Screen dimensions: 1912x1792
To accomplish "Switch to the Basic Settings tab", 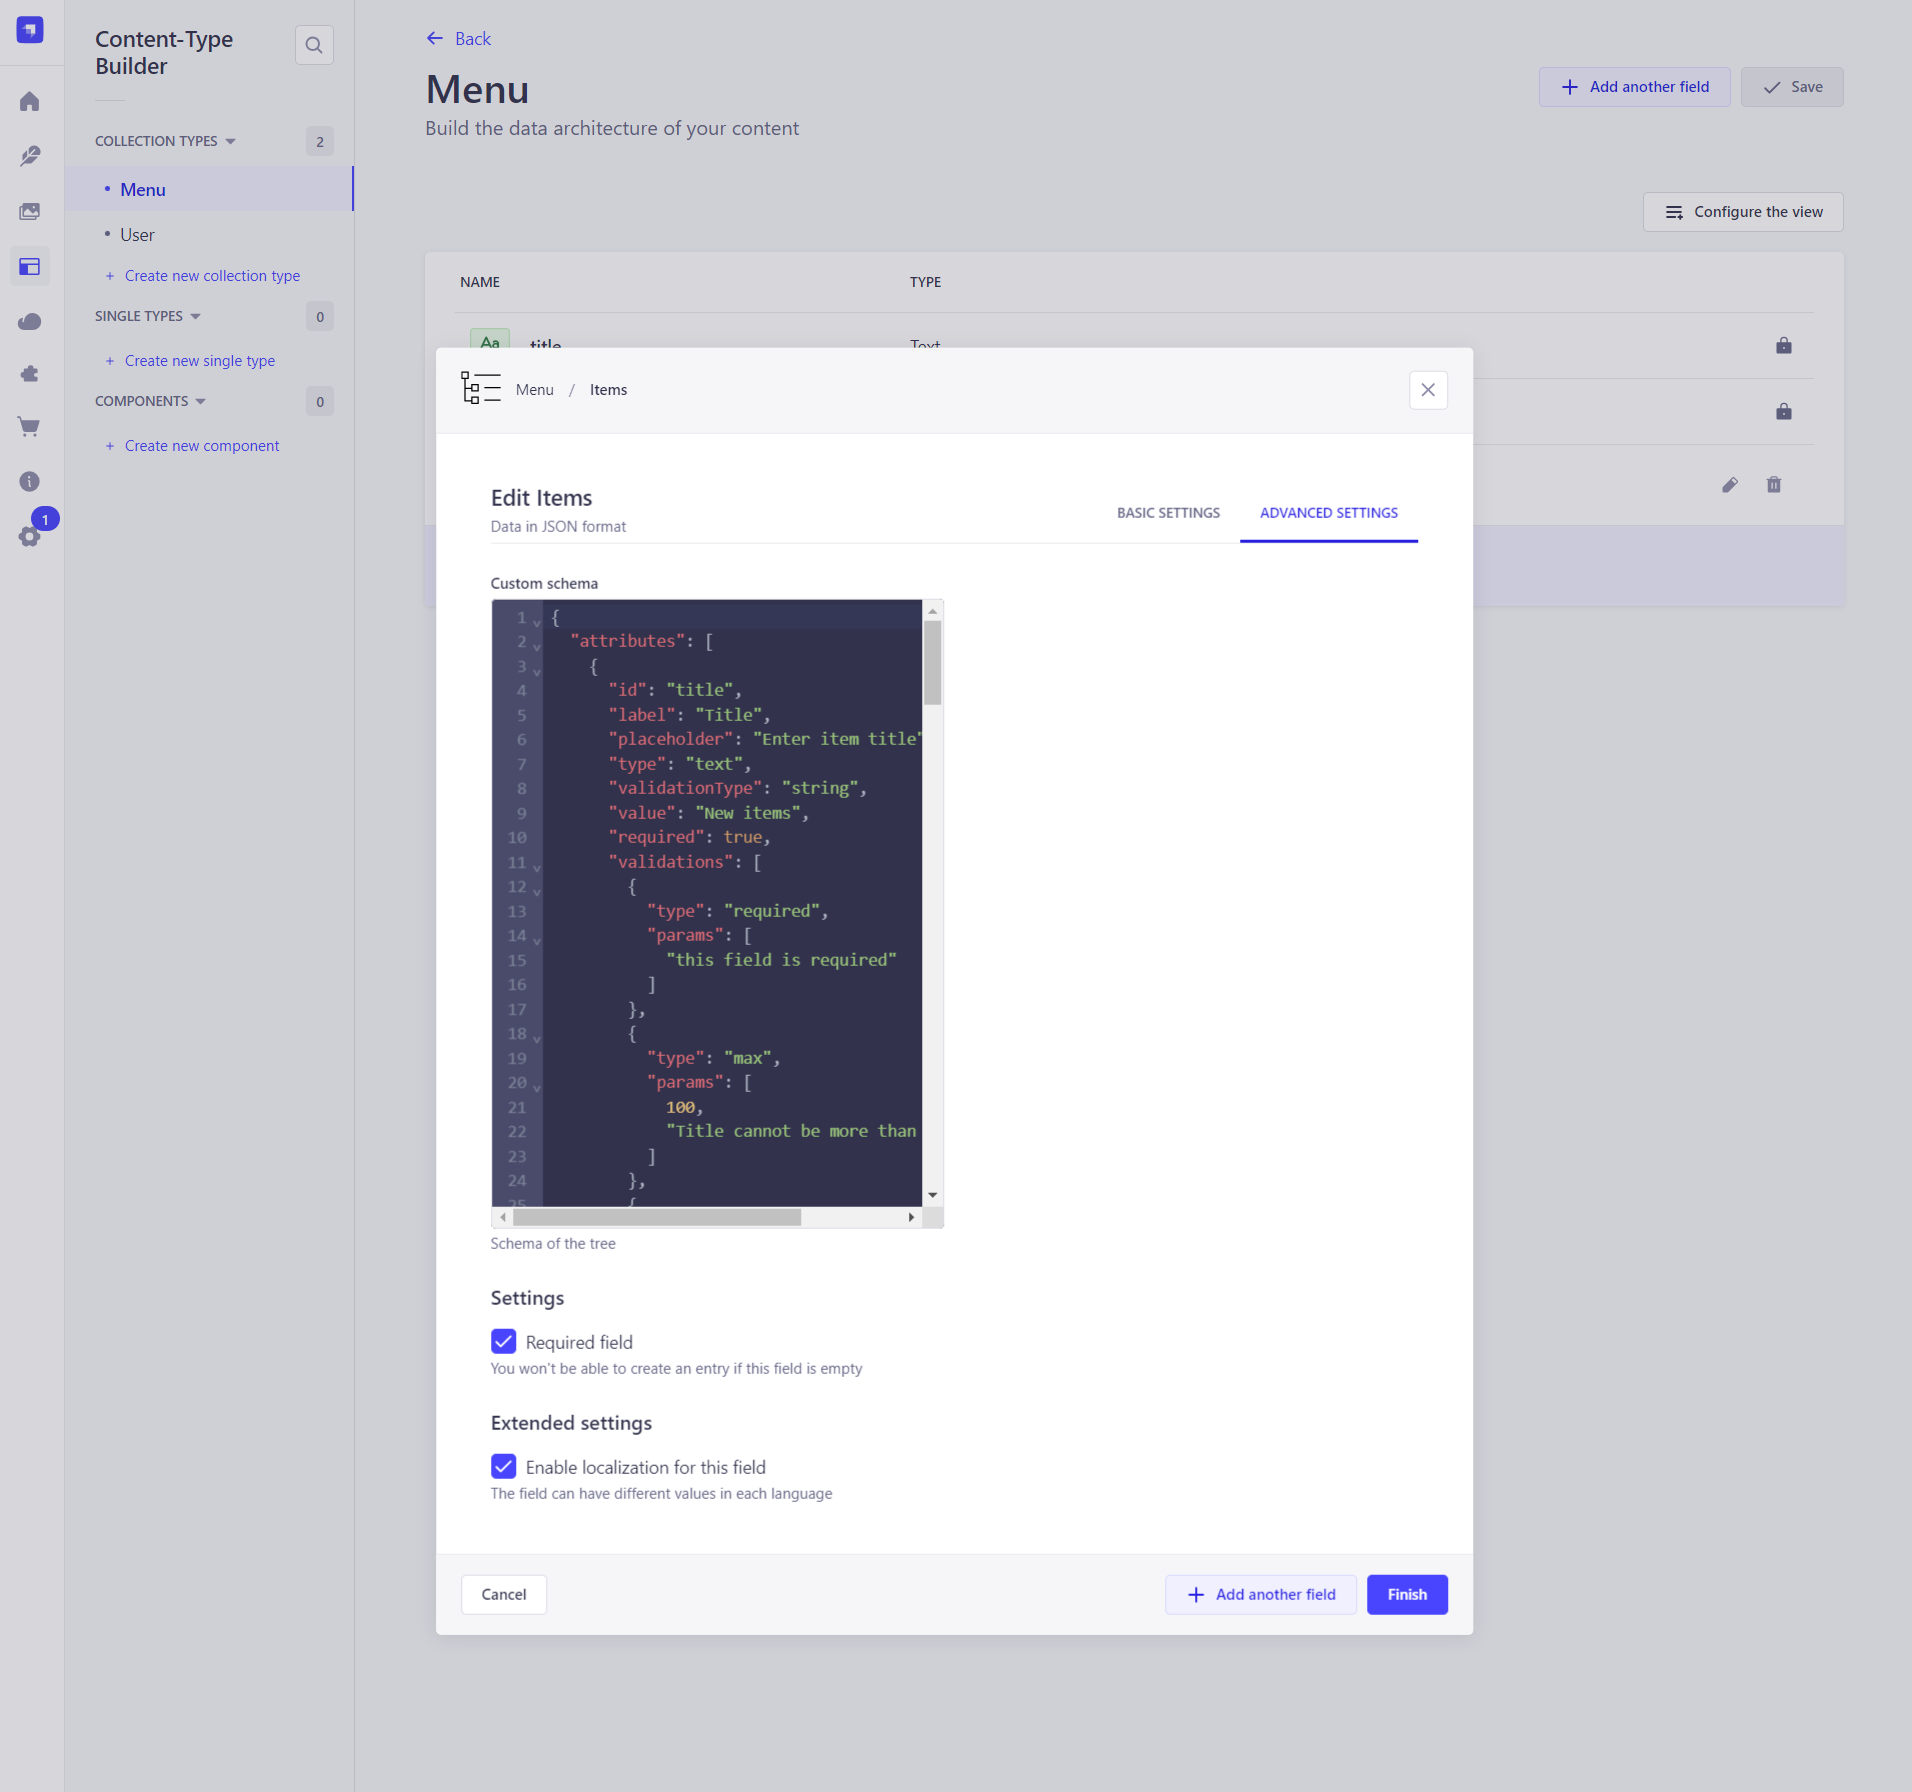I will pos(1168,513).
